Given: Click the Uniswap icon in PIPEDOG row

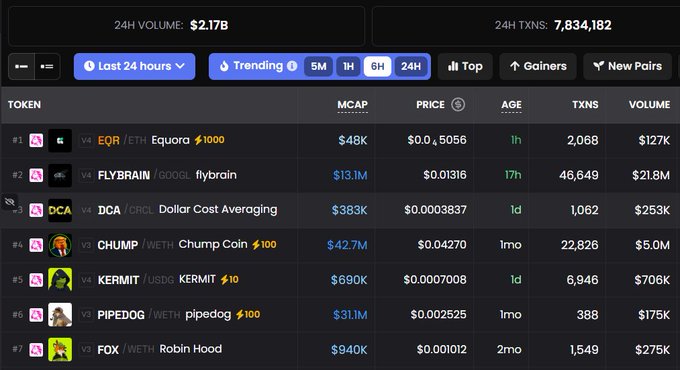Looking at the screenshot, I should pos(36,314).
